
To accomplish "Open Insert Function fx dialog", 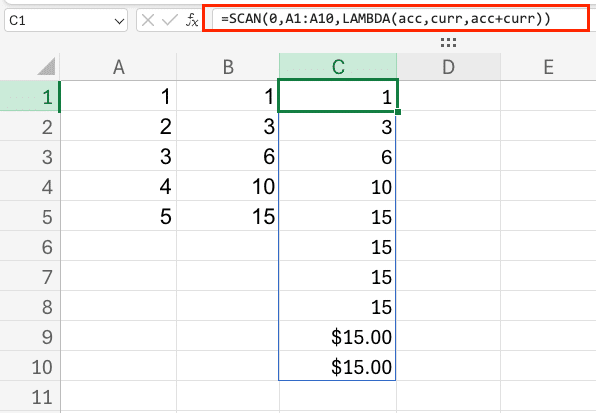I will coord(192,20).
